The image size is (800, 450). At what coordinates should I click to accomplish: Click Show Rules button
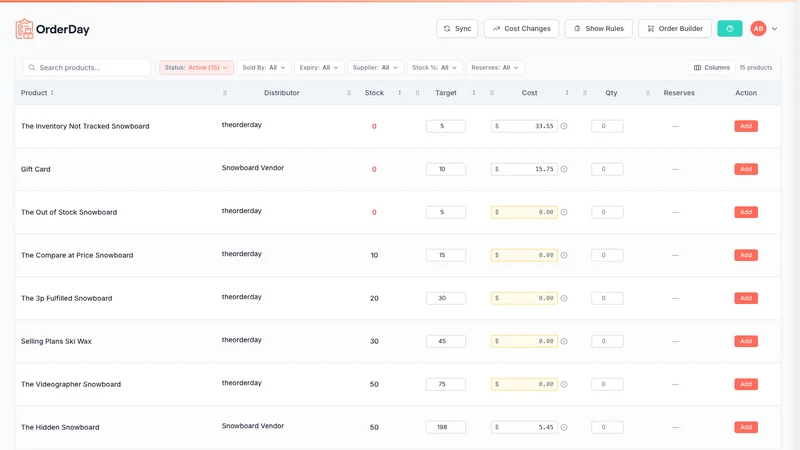point(598,29)
